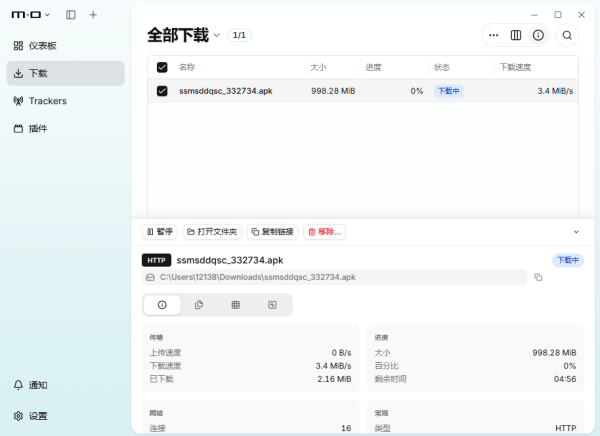Screen dimensions: 600x436
Task: Select the info details tab
Action: coord(162,305)
